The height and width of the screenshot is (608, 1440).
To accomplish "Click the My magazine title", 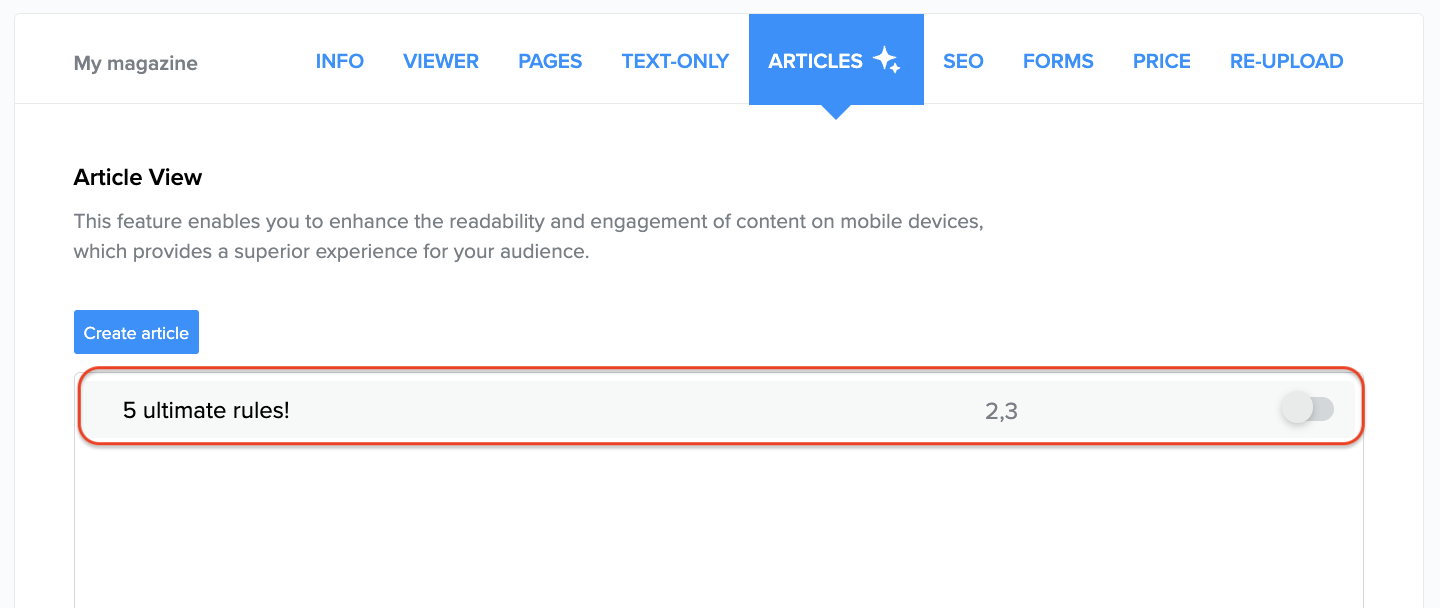I will point(135,63).
